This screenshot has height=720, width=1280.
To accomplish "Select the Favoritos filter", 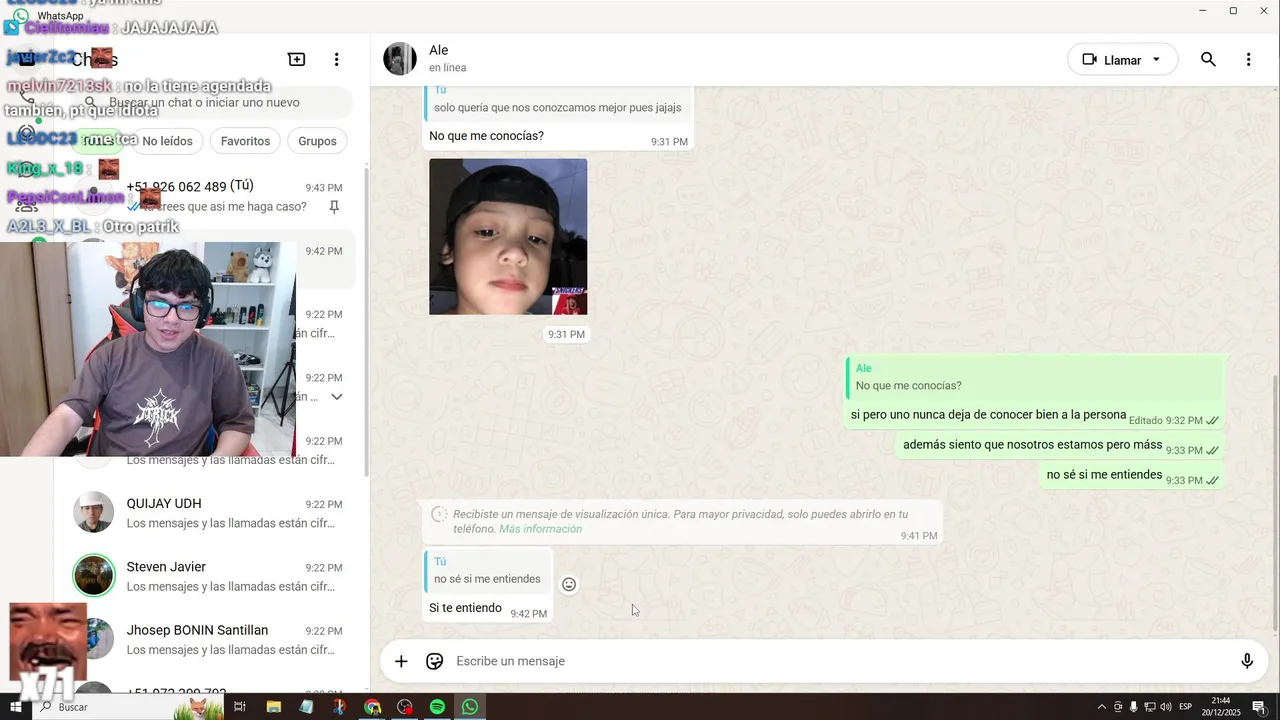I will tap(245, 141).
